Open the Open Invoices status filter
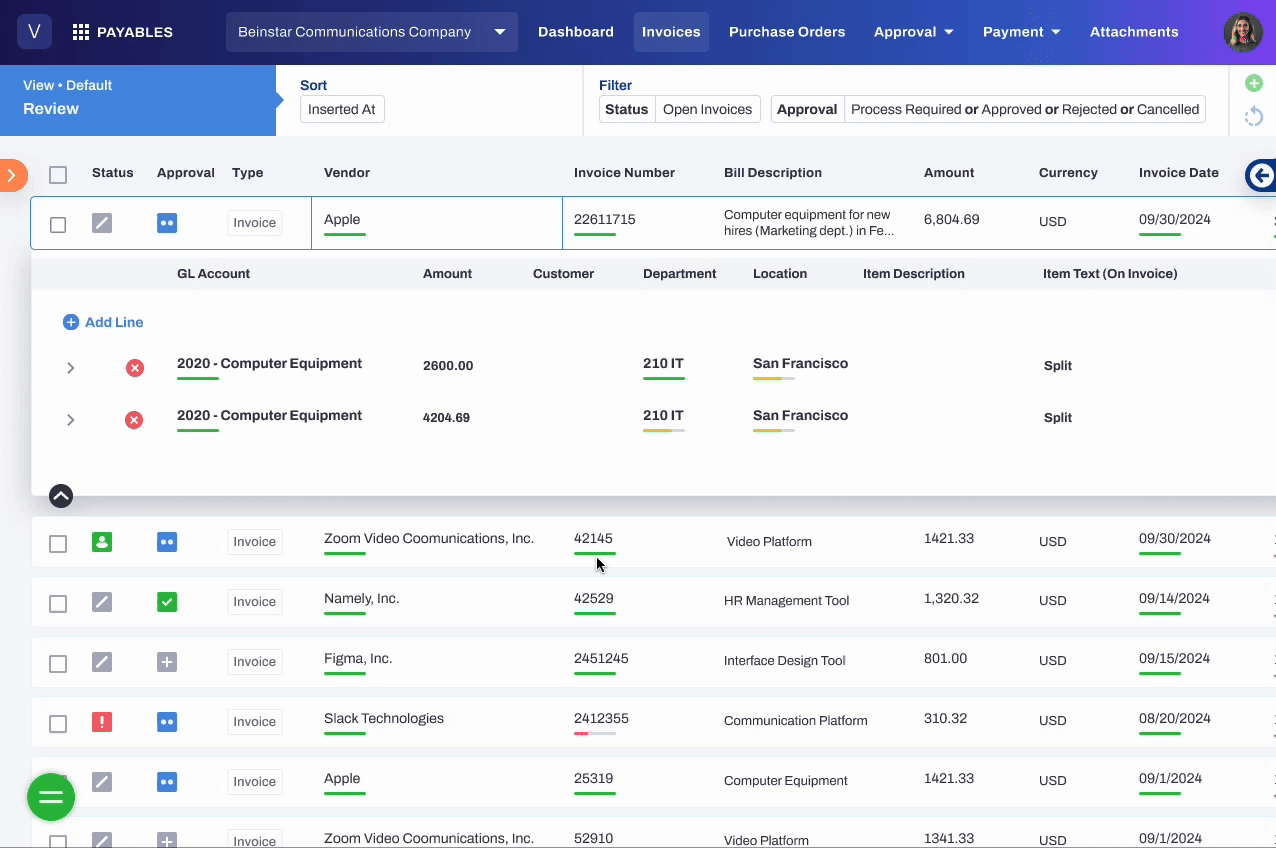Viewport: 1276px width, 848px height. pos(707,109)
